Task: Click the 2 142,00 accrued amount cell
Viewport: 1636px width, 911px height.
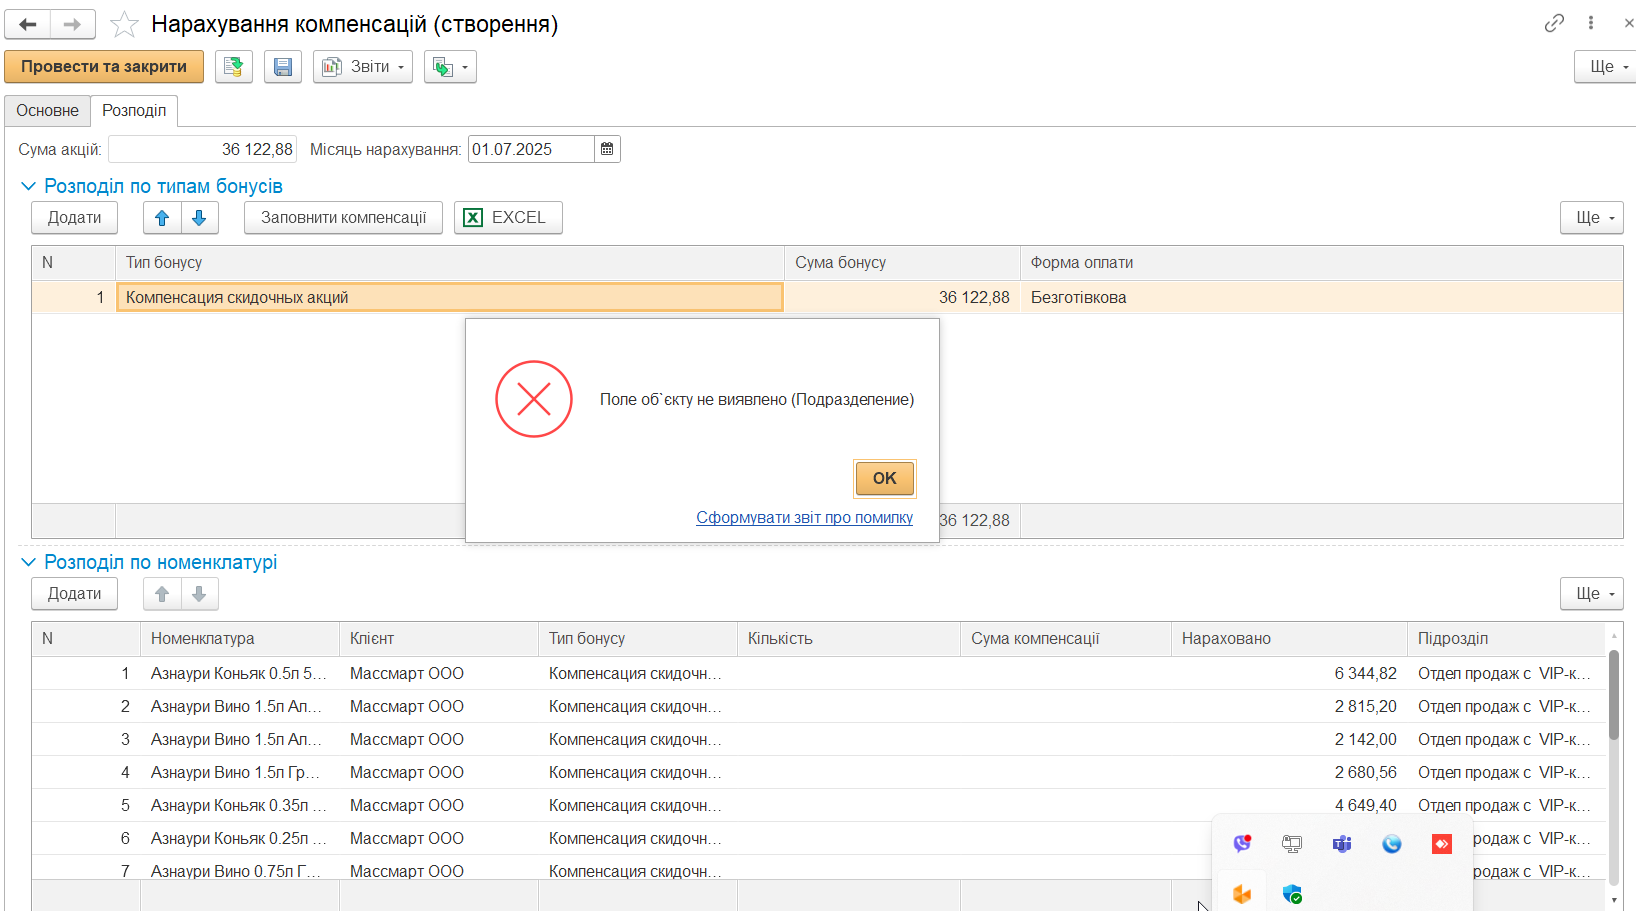Action: (1289, 740)
